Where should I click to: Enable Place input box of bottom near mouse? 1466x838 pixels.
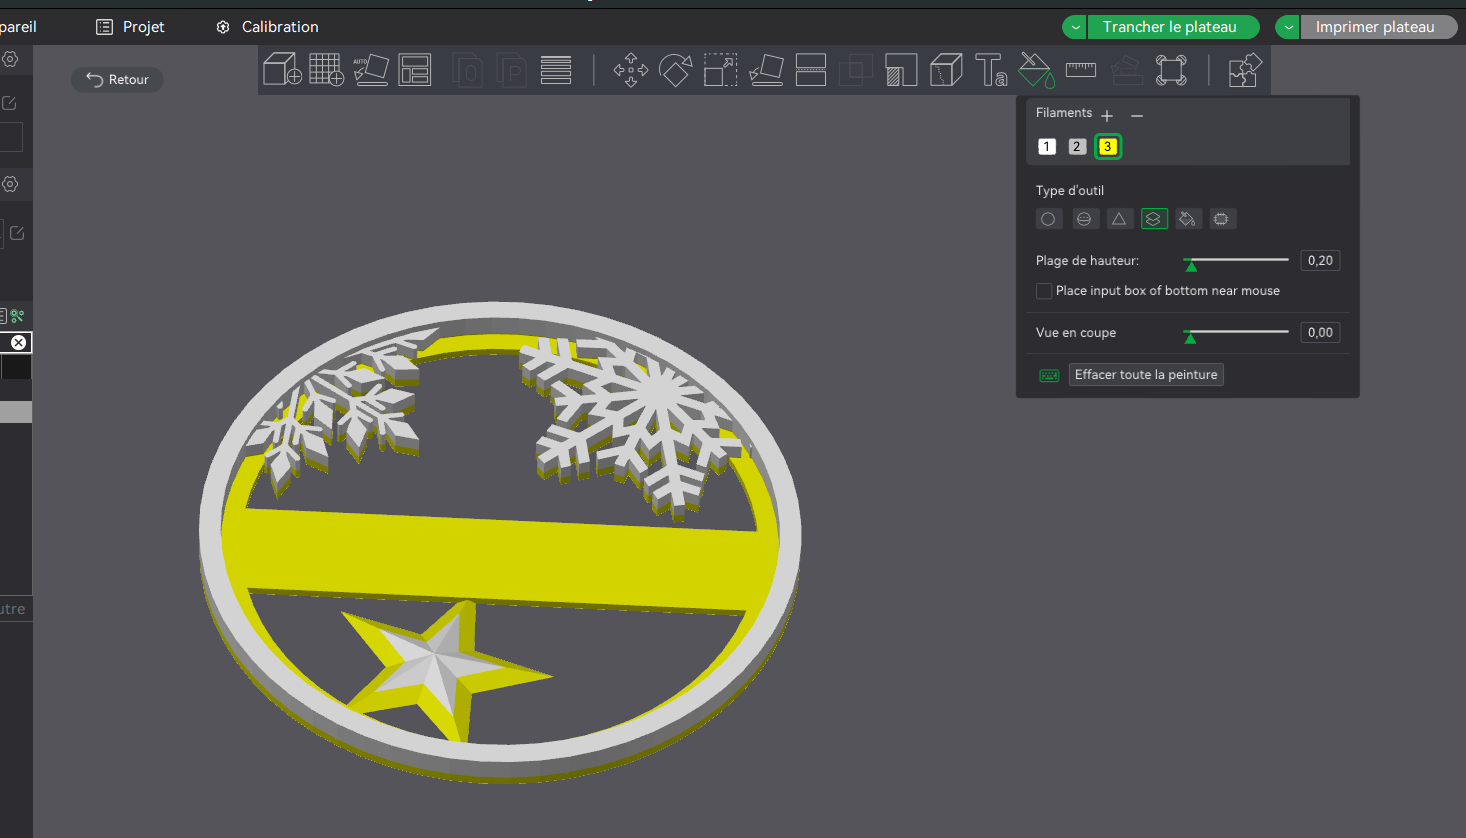click(x=1044, y=291)
